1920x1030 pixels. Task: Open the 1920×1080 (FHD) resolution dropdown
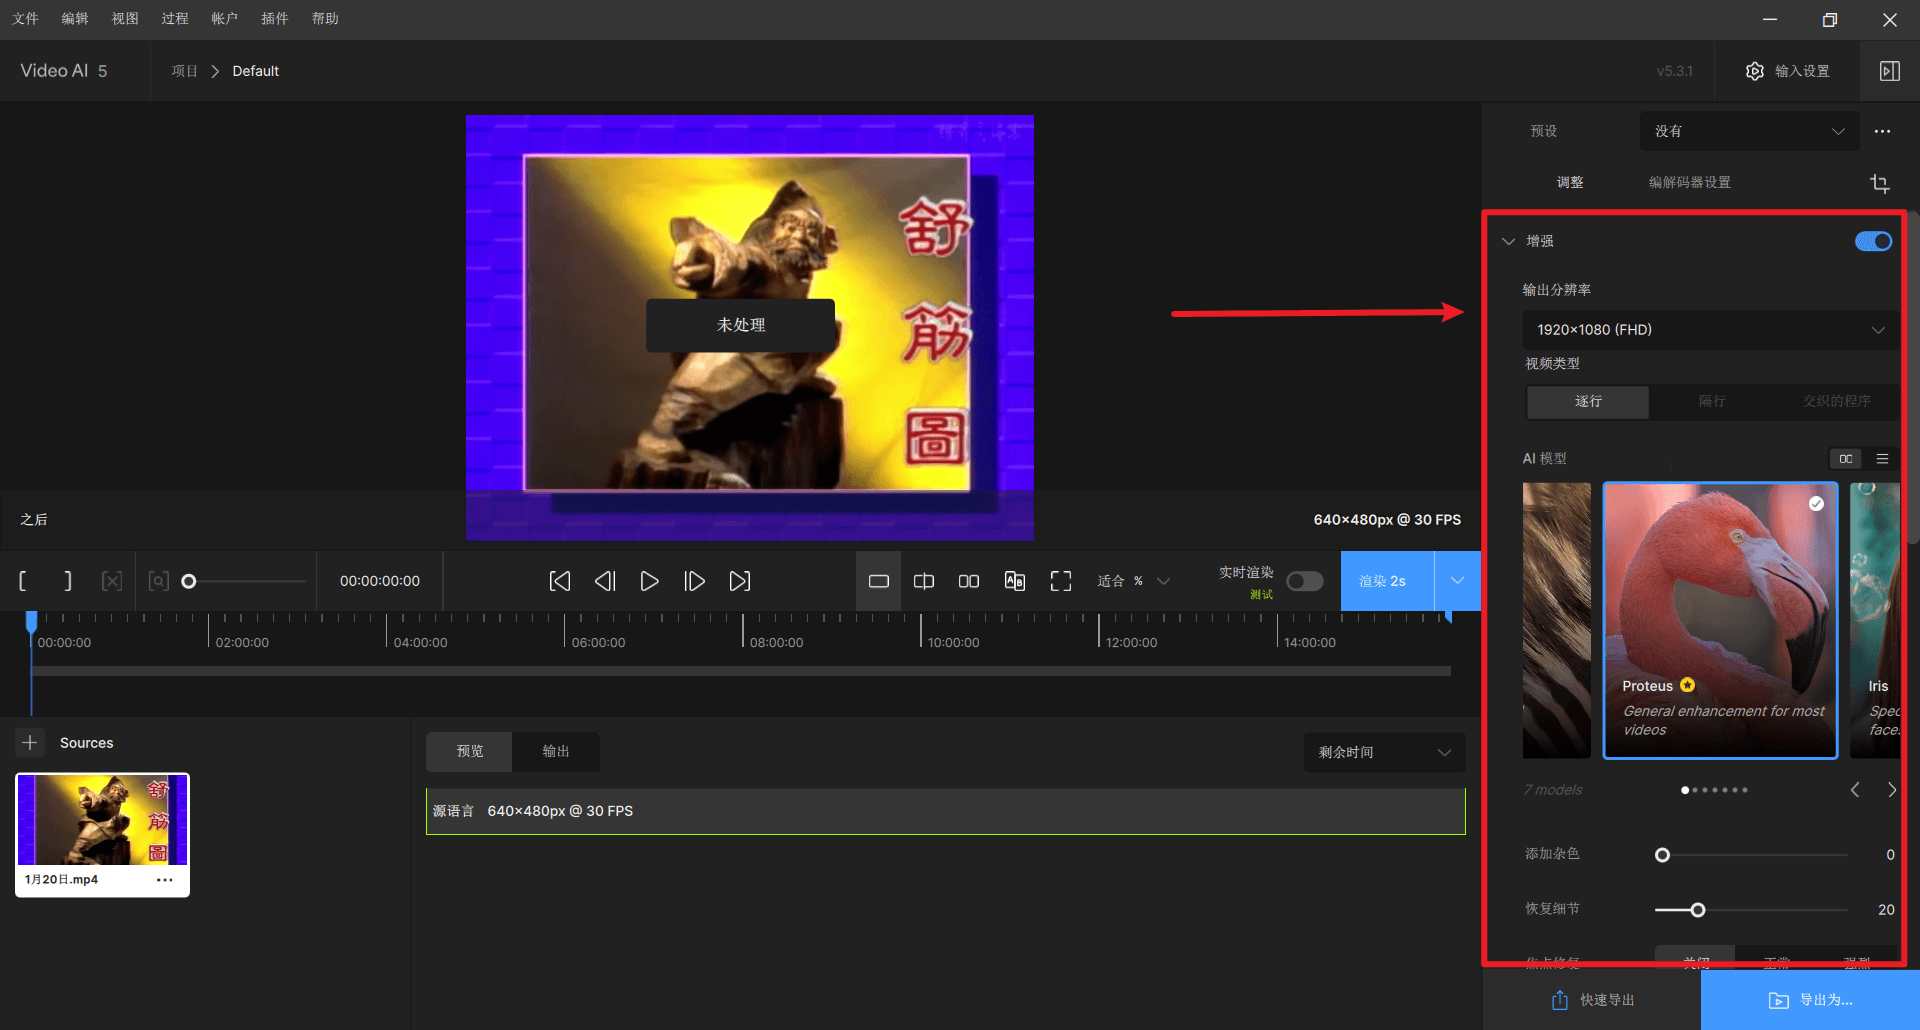click(x=1708, y=329)
